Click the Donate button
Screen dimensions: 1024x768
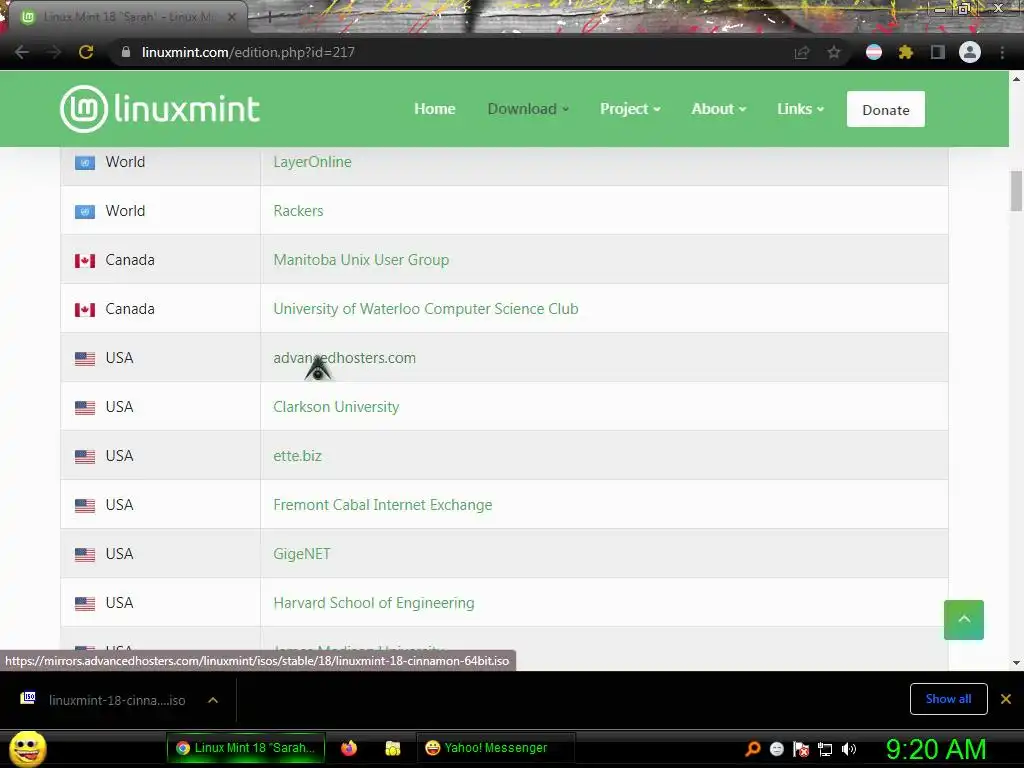886,109
